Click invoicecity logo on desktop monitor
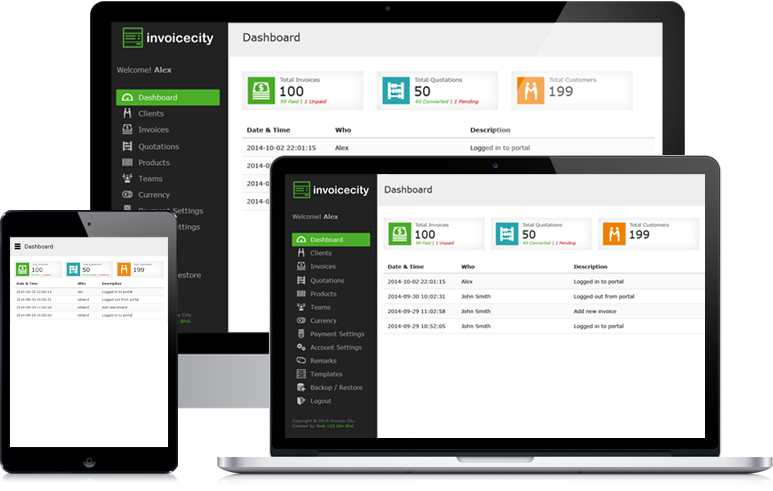 [168, 37]
